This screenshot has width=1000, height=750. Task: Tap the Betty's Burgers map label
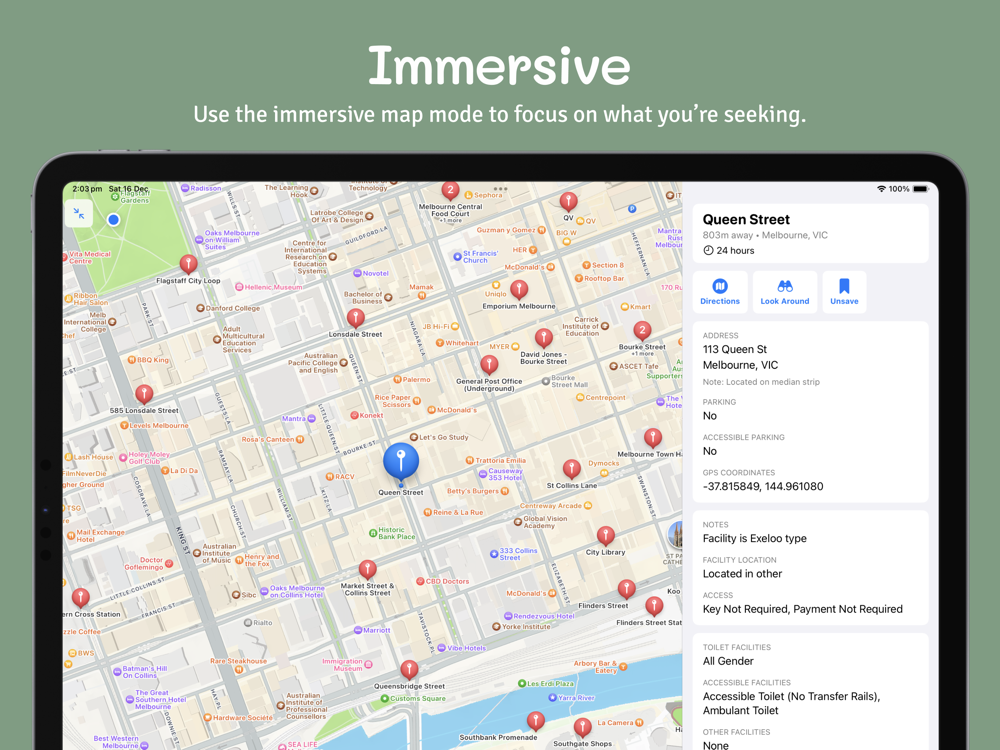point(477,491)
